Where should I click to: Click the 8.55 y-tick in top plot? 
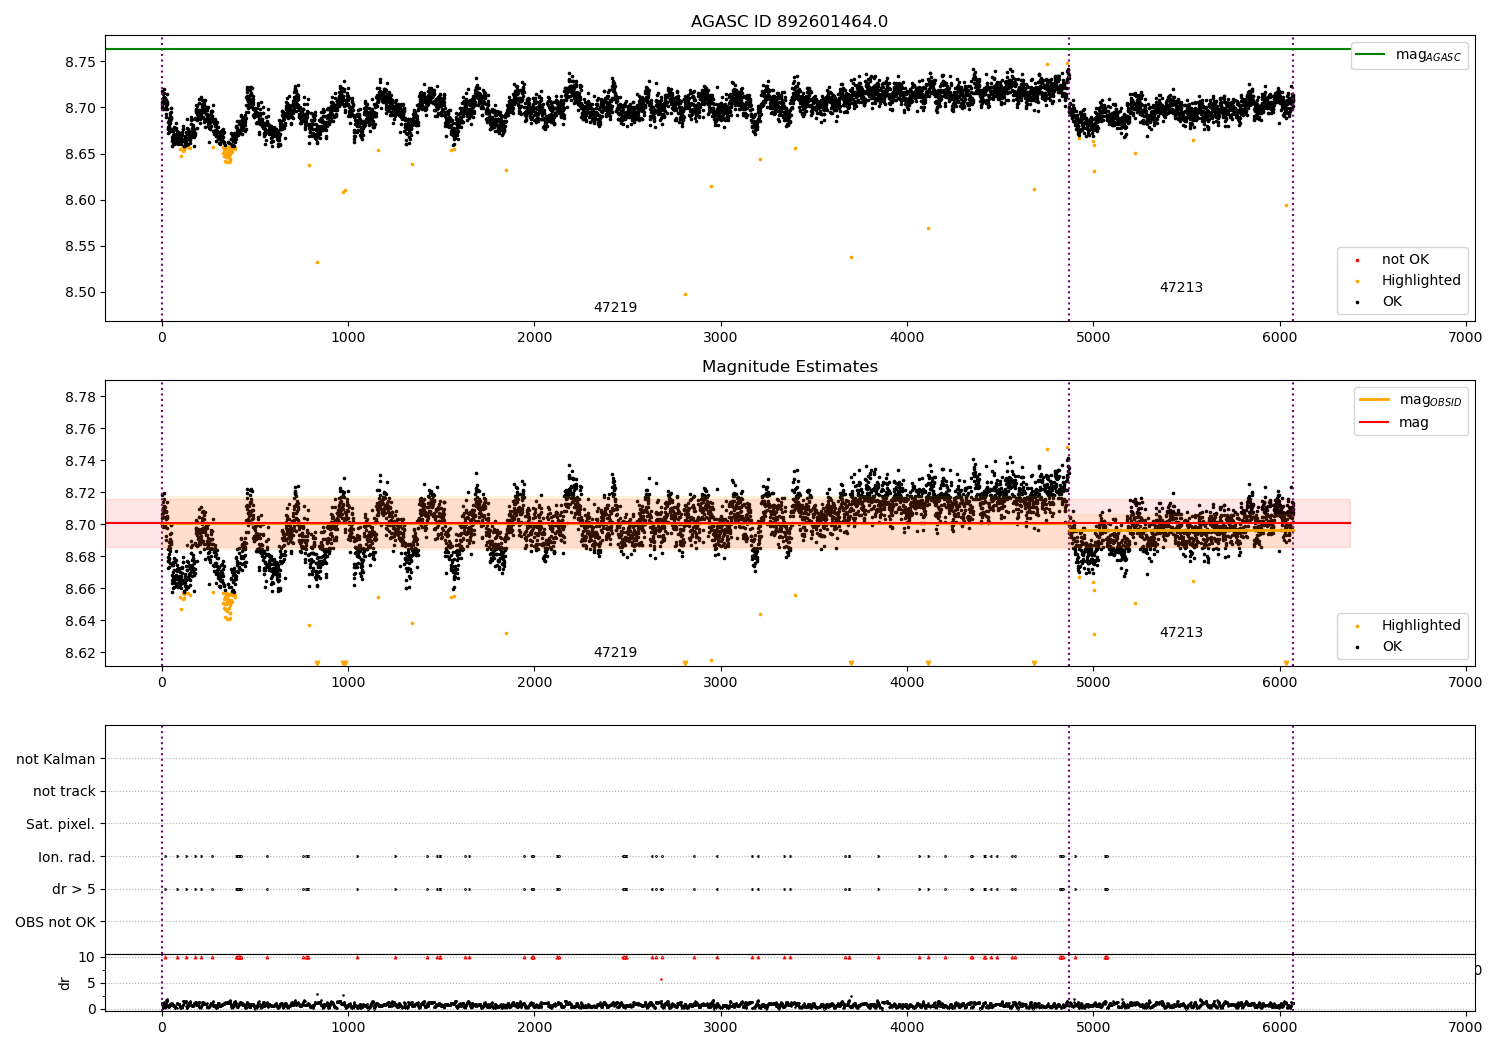(80, 247)
